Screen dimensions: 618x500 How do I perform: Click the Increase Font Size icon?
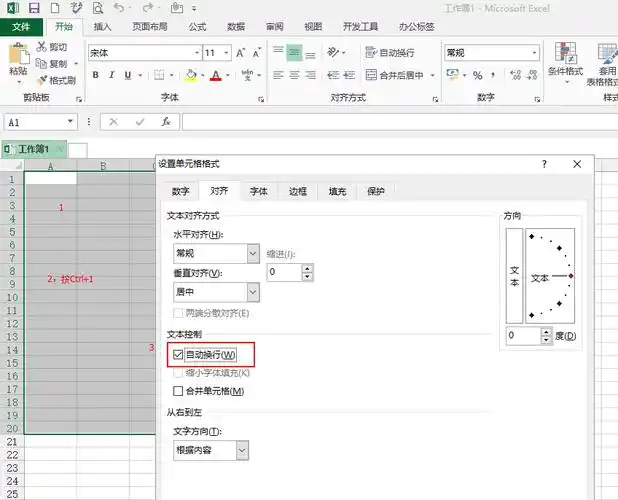click(240, 53)
